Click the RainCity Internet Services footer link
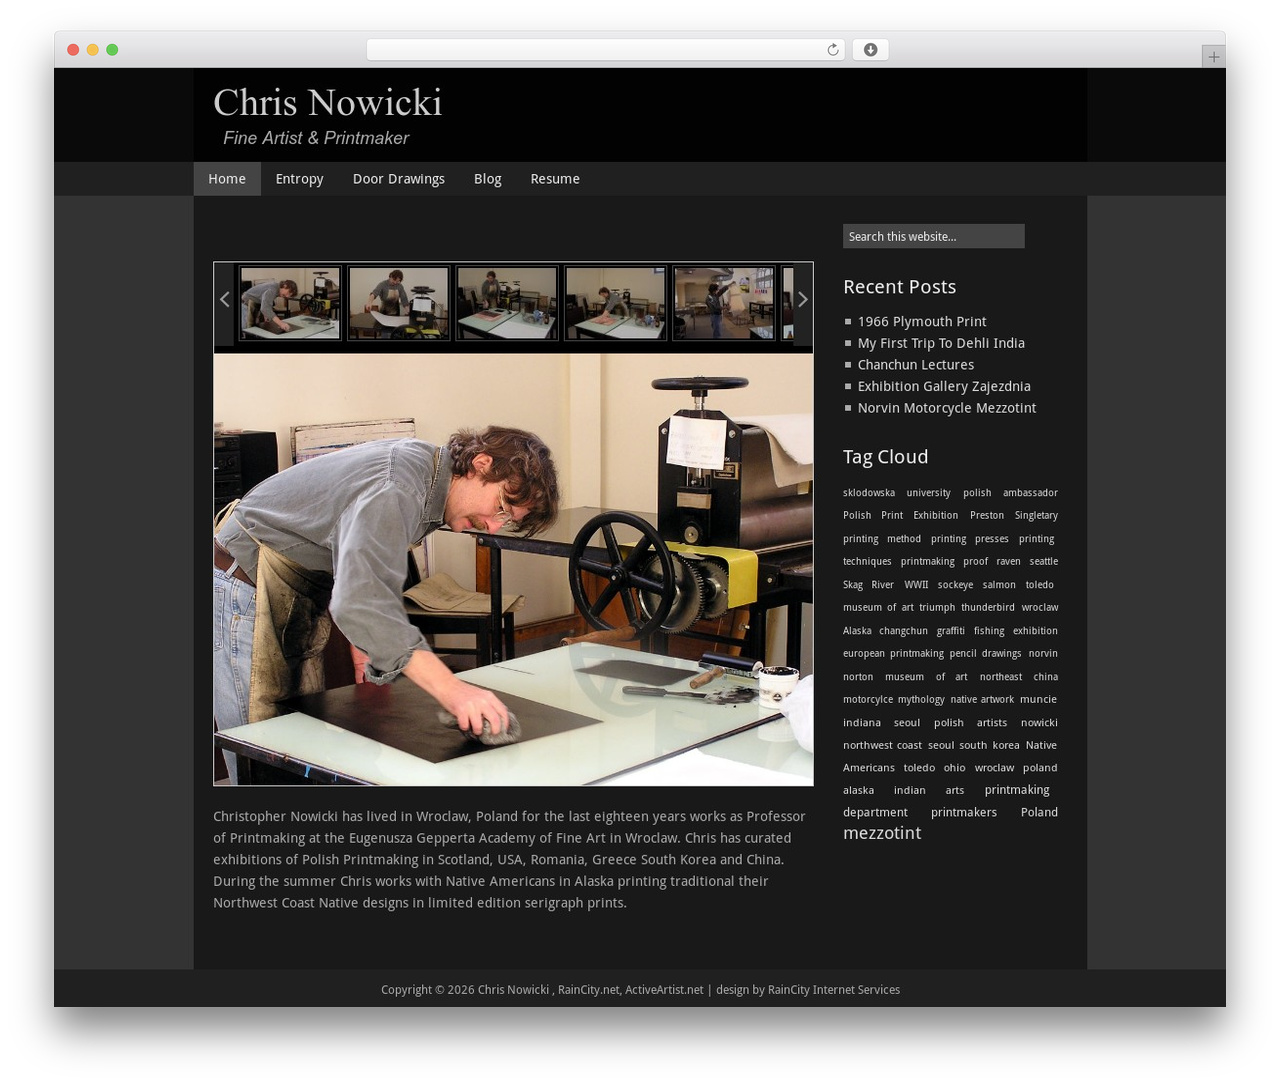 tap(834, 990)
